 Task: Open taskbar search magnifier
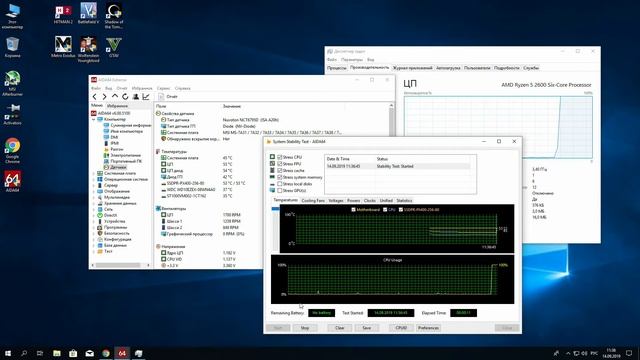click(x=24, y=353)
